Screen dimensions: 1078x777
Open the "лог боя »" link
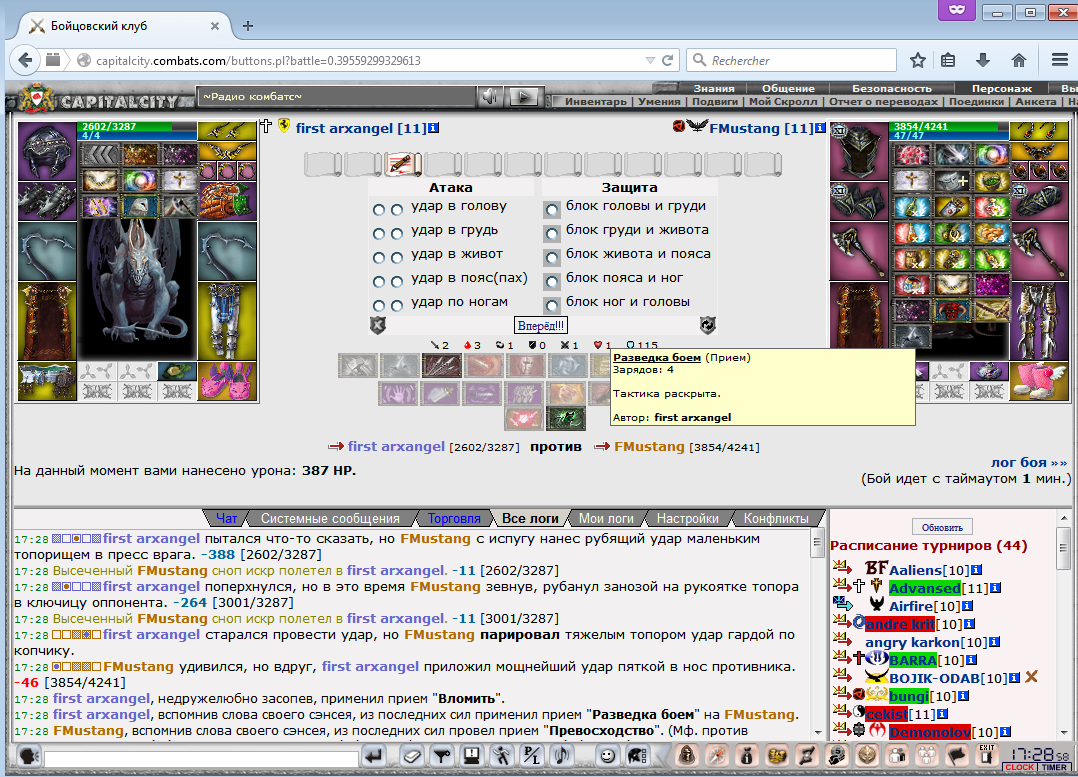tap(1028, 462)
